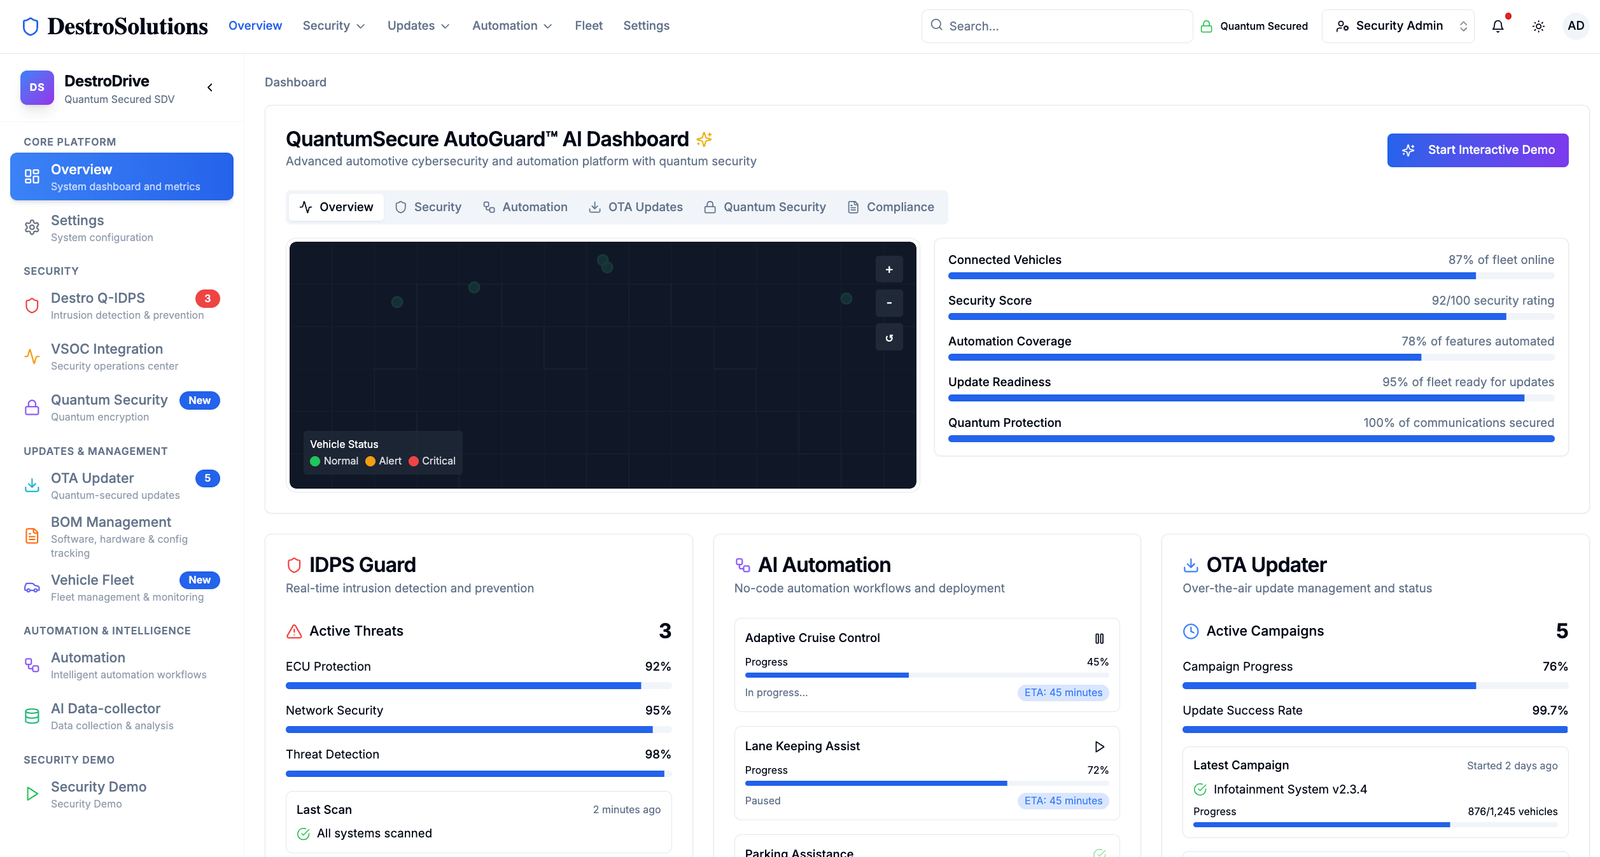Expand the Security dropdown in top nav
This screenshot has height=857, width=1600.
[x=334, y=26]
